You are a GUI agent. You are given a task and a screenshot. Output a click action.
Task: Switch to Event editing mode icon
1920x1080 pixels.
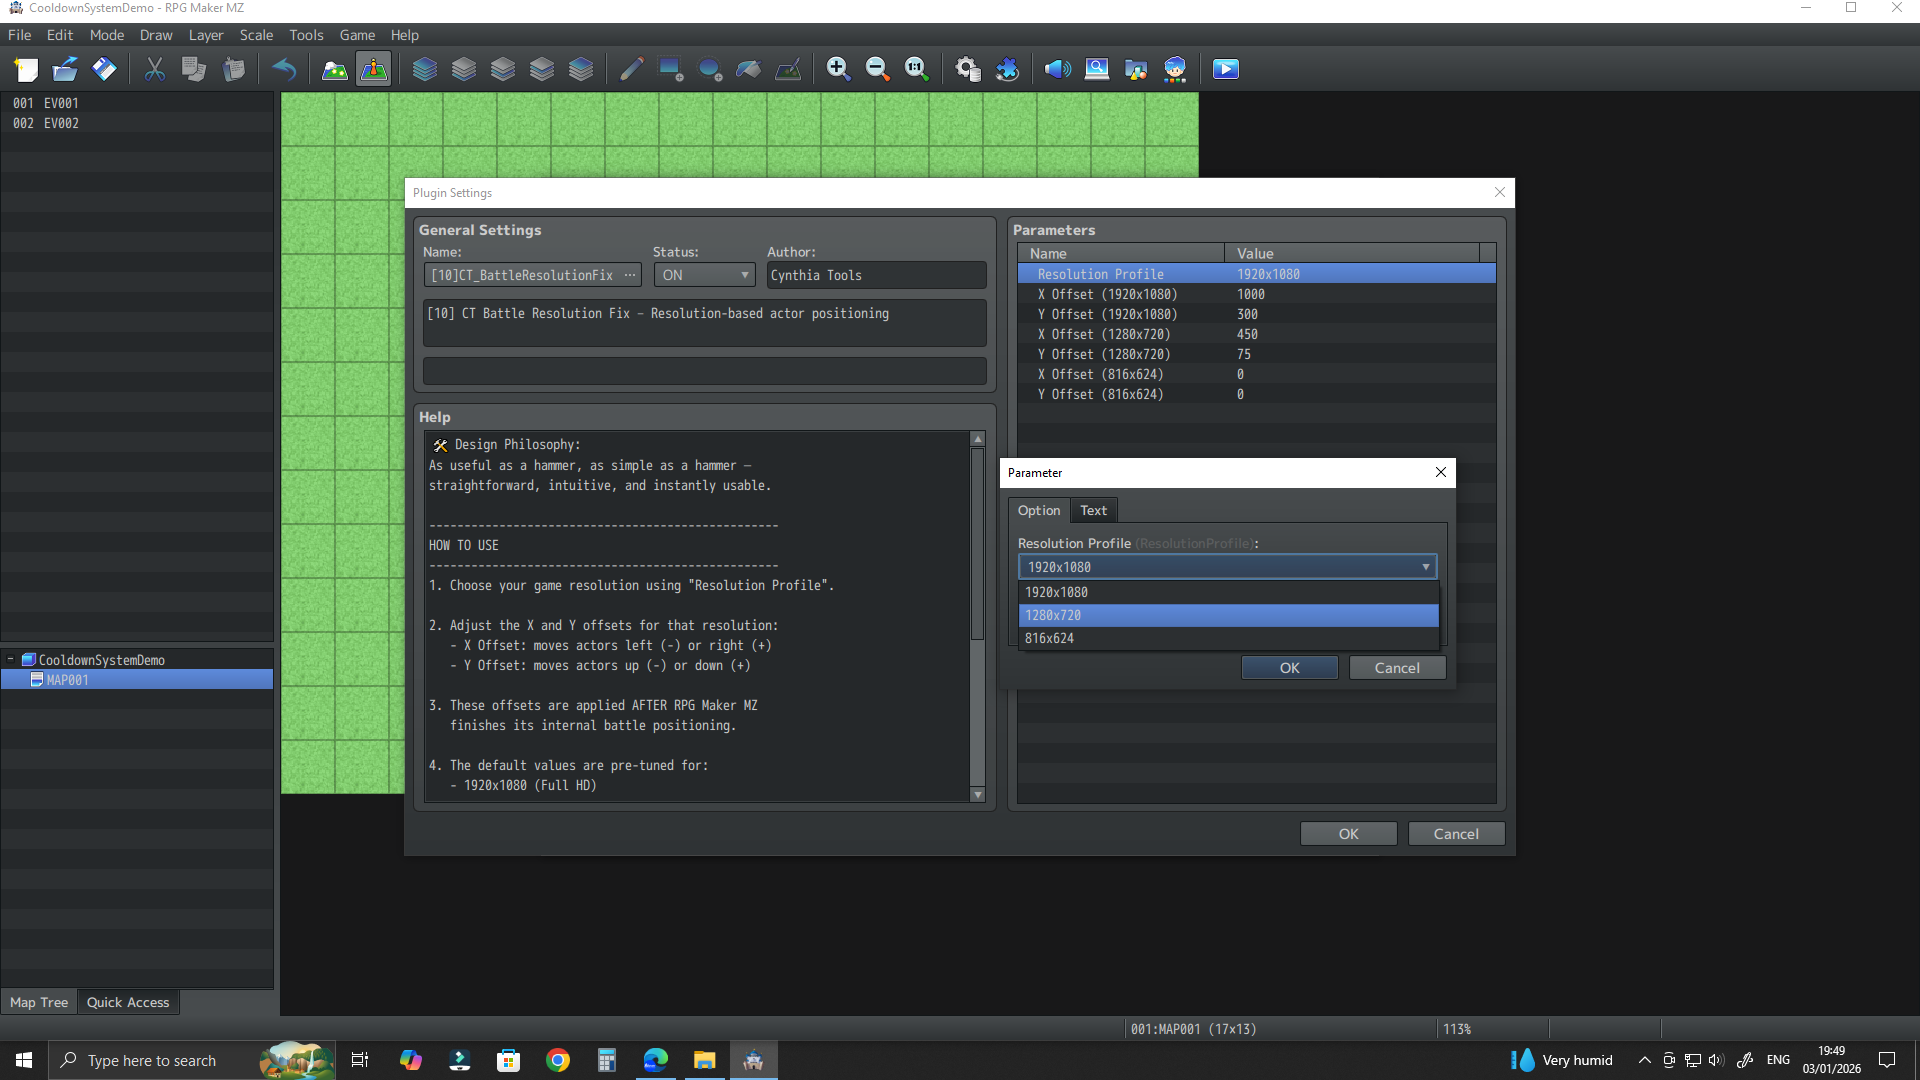click(373, 69)
